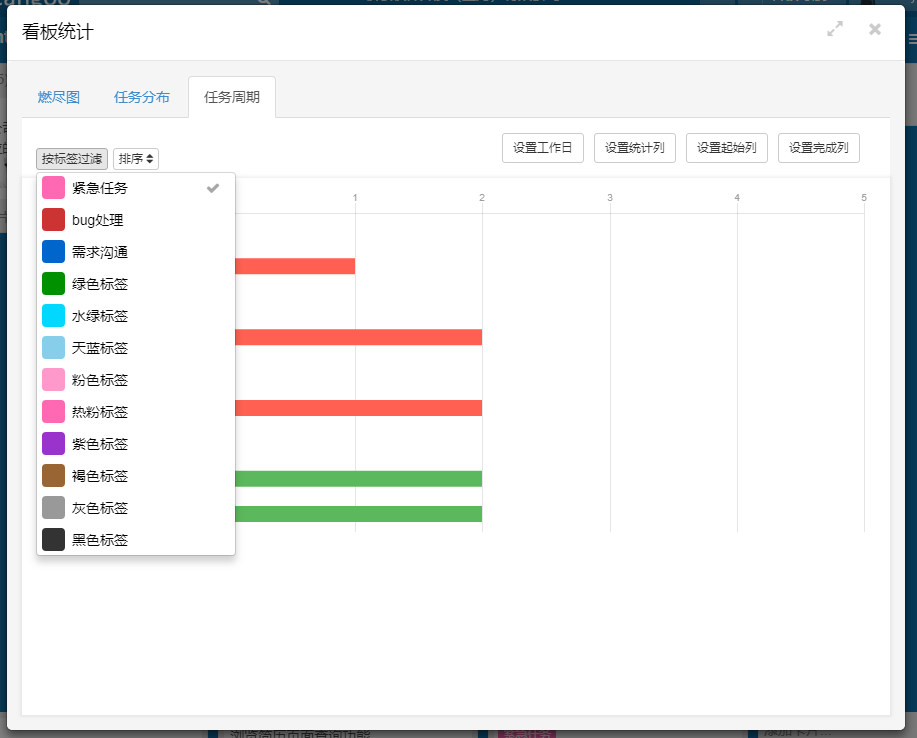The width and height of the screenshot is (917, 738).
Task: Open 设置起始列 settings
Action: [x=727, y=148]
